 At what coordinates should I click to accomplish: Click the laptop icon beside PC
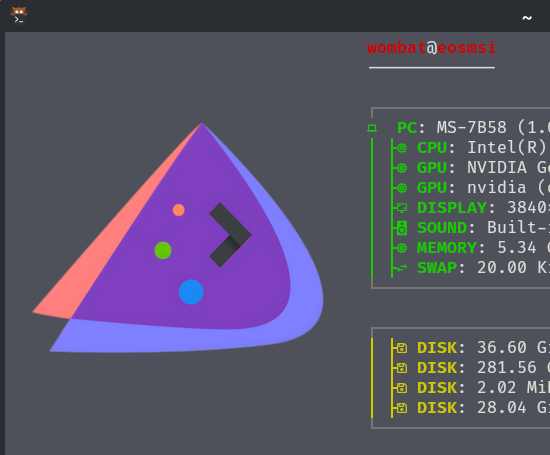(x=372, y=128)
